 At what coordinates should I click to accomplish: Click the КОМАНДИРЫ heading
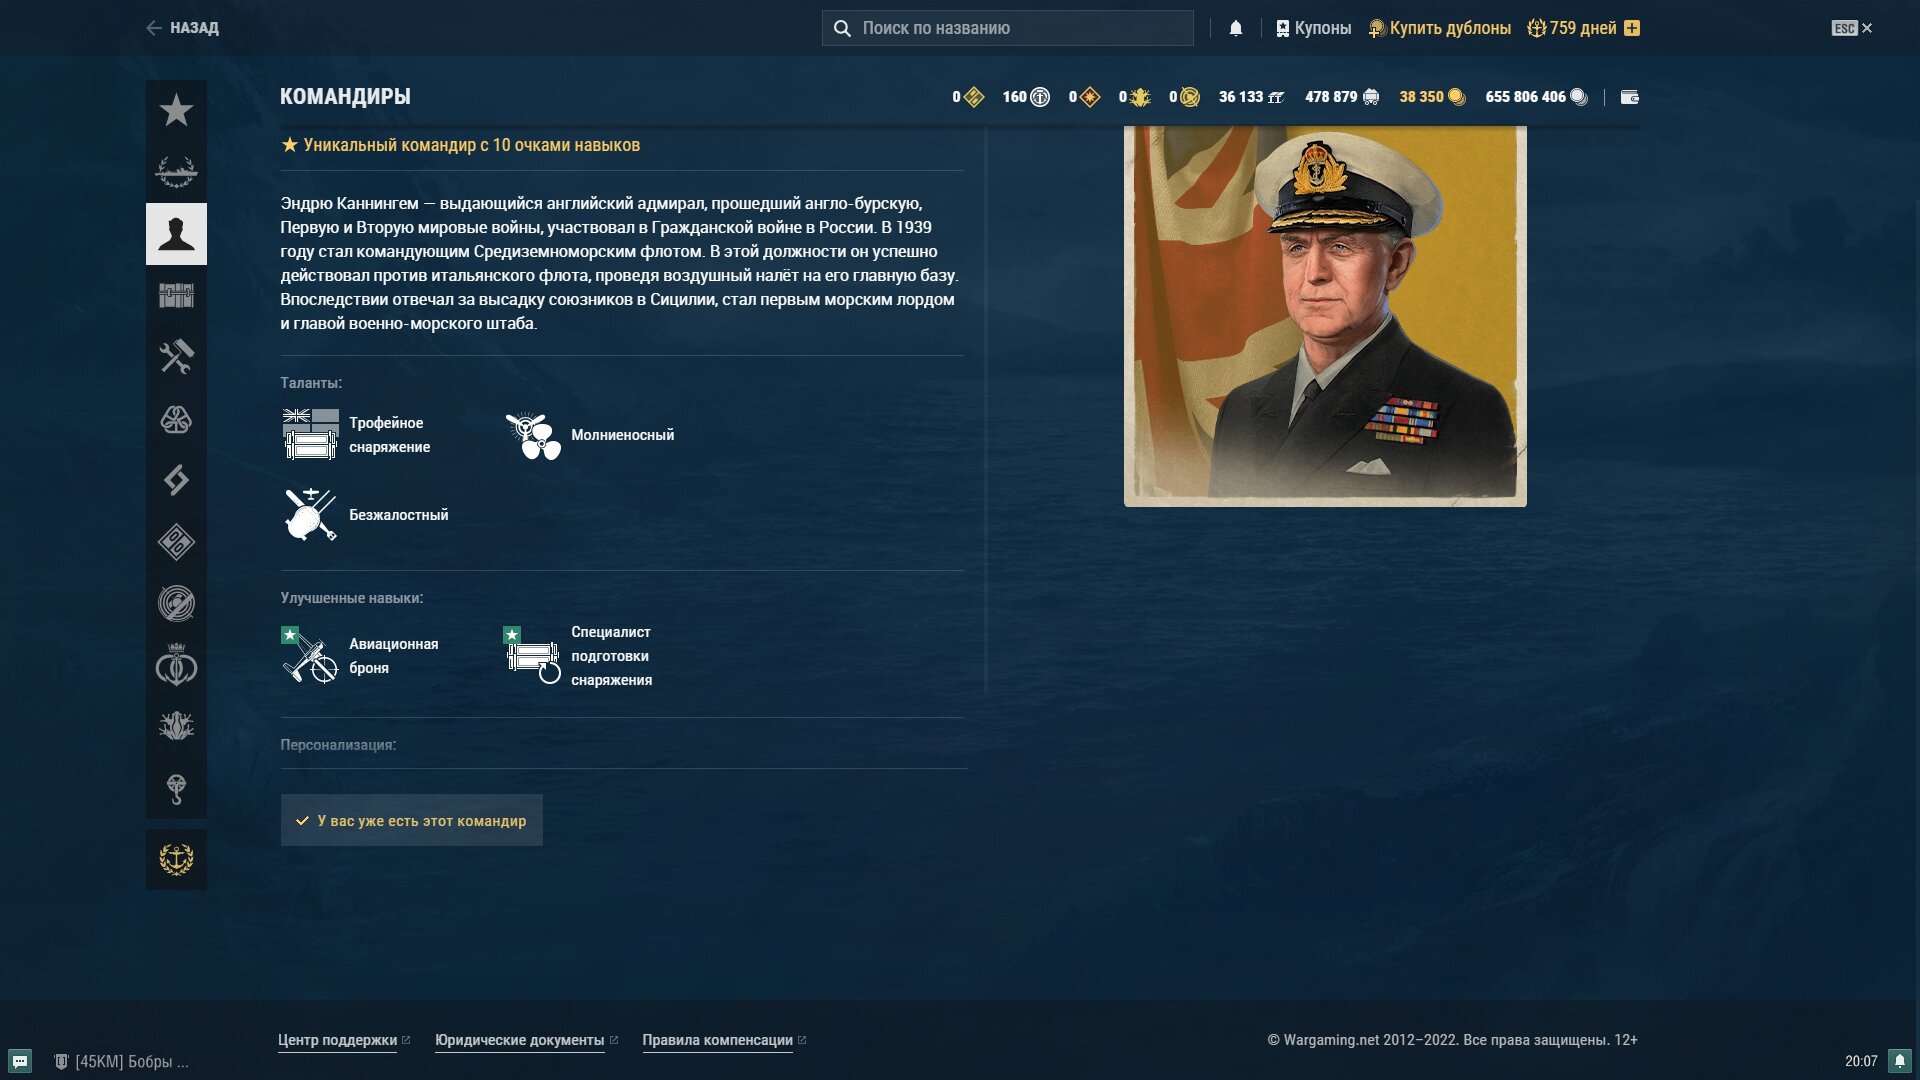[x=345, y=97]
